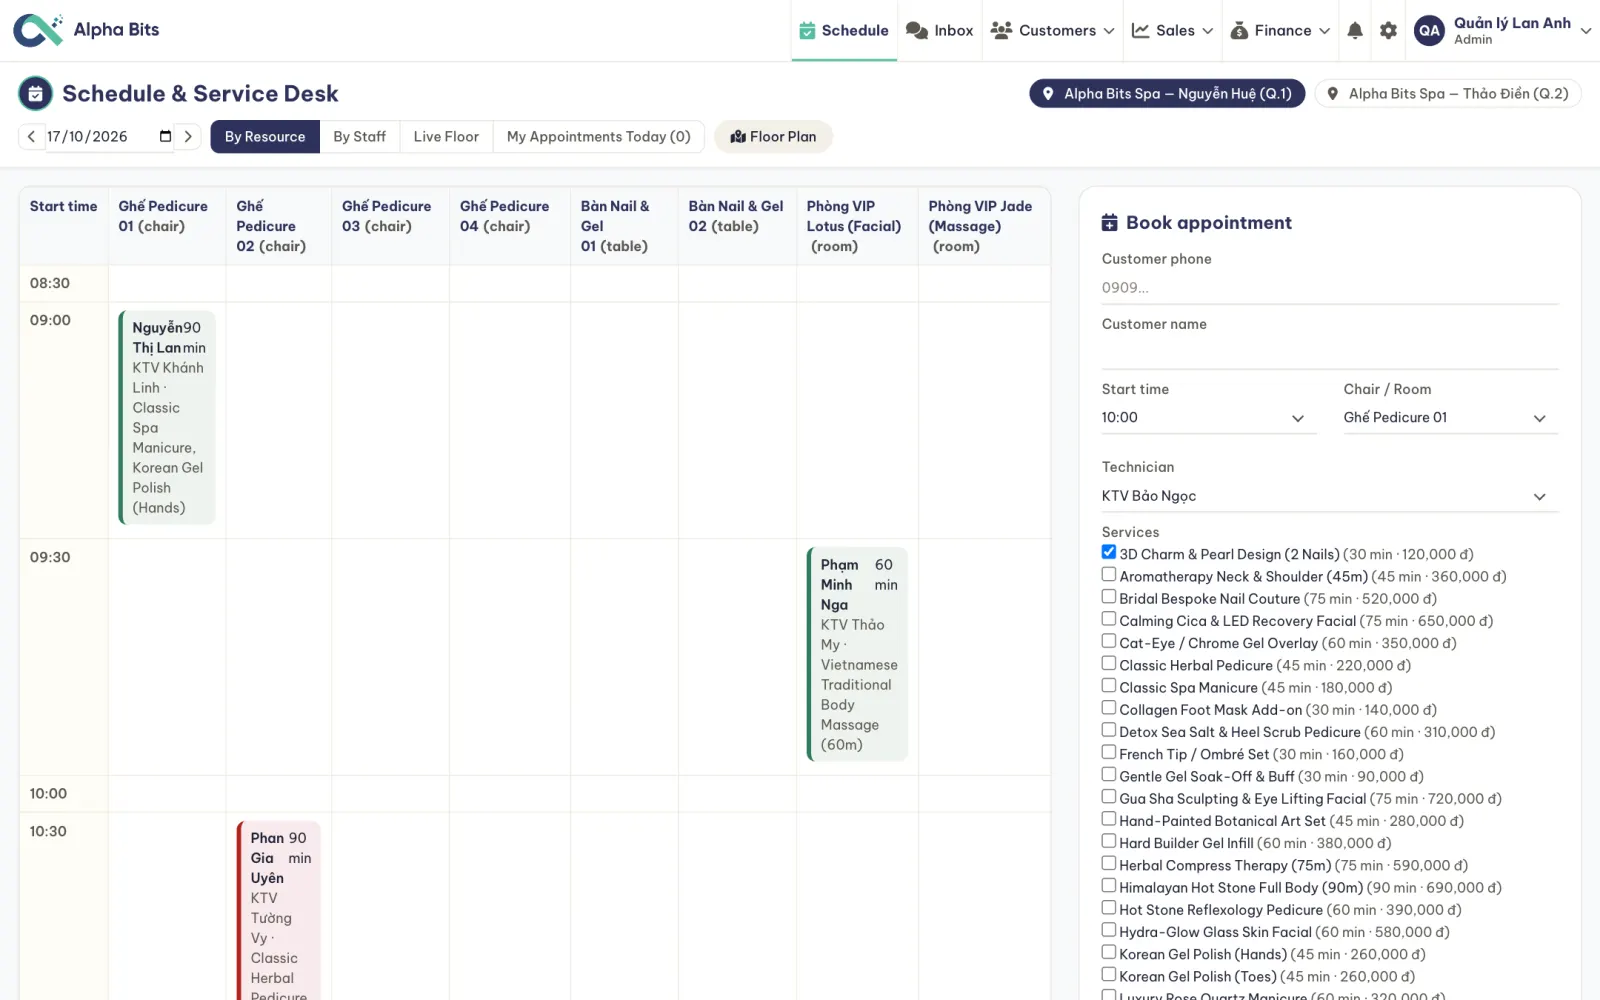Uncheck 3D Charm & Pearl Design service
Viewport: 1600px width, 1000px height.
click(1108, 552)
